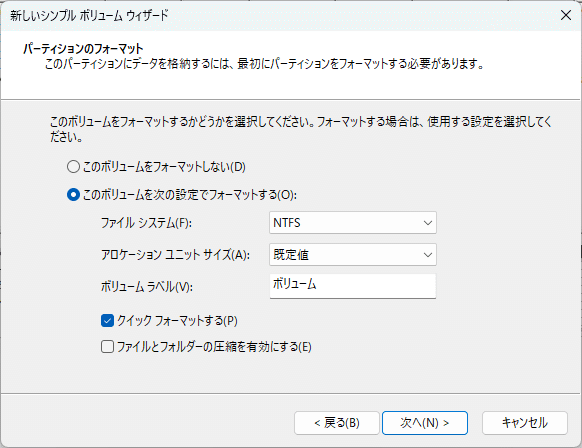Focus the ボリューム ラベル text field
Screen dimensions: 582x448
pyautogui.click(x=353, y=286)
